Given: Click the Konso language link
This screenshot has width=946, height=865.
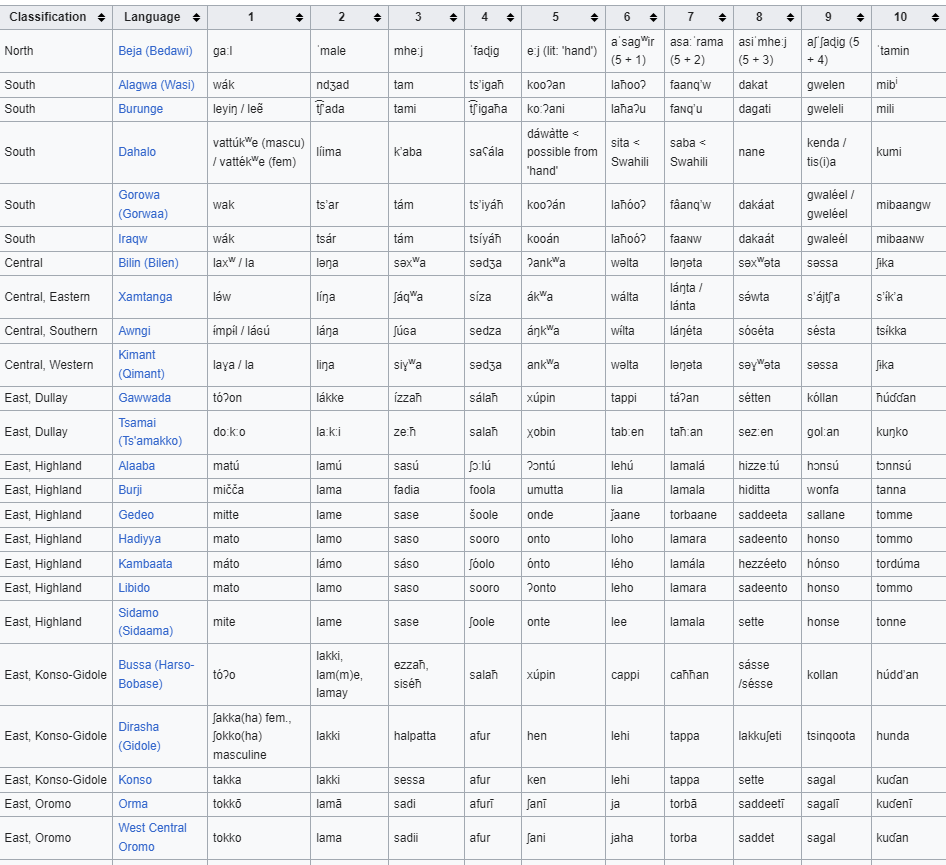Looking at the screenshot, I should (135, 779).
